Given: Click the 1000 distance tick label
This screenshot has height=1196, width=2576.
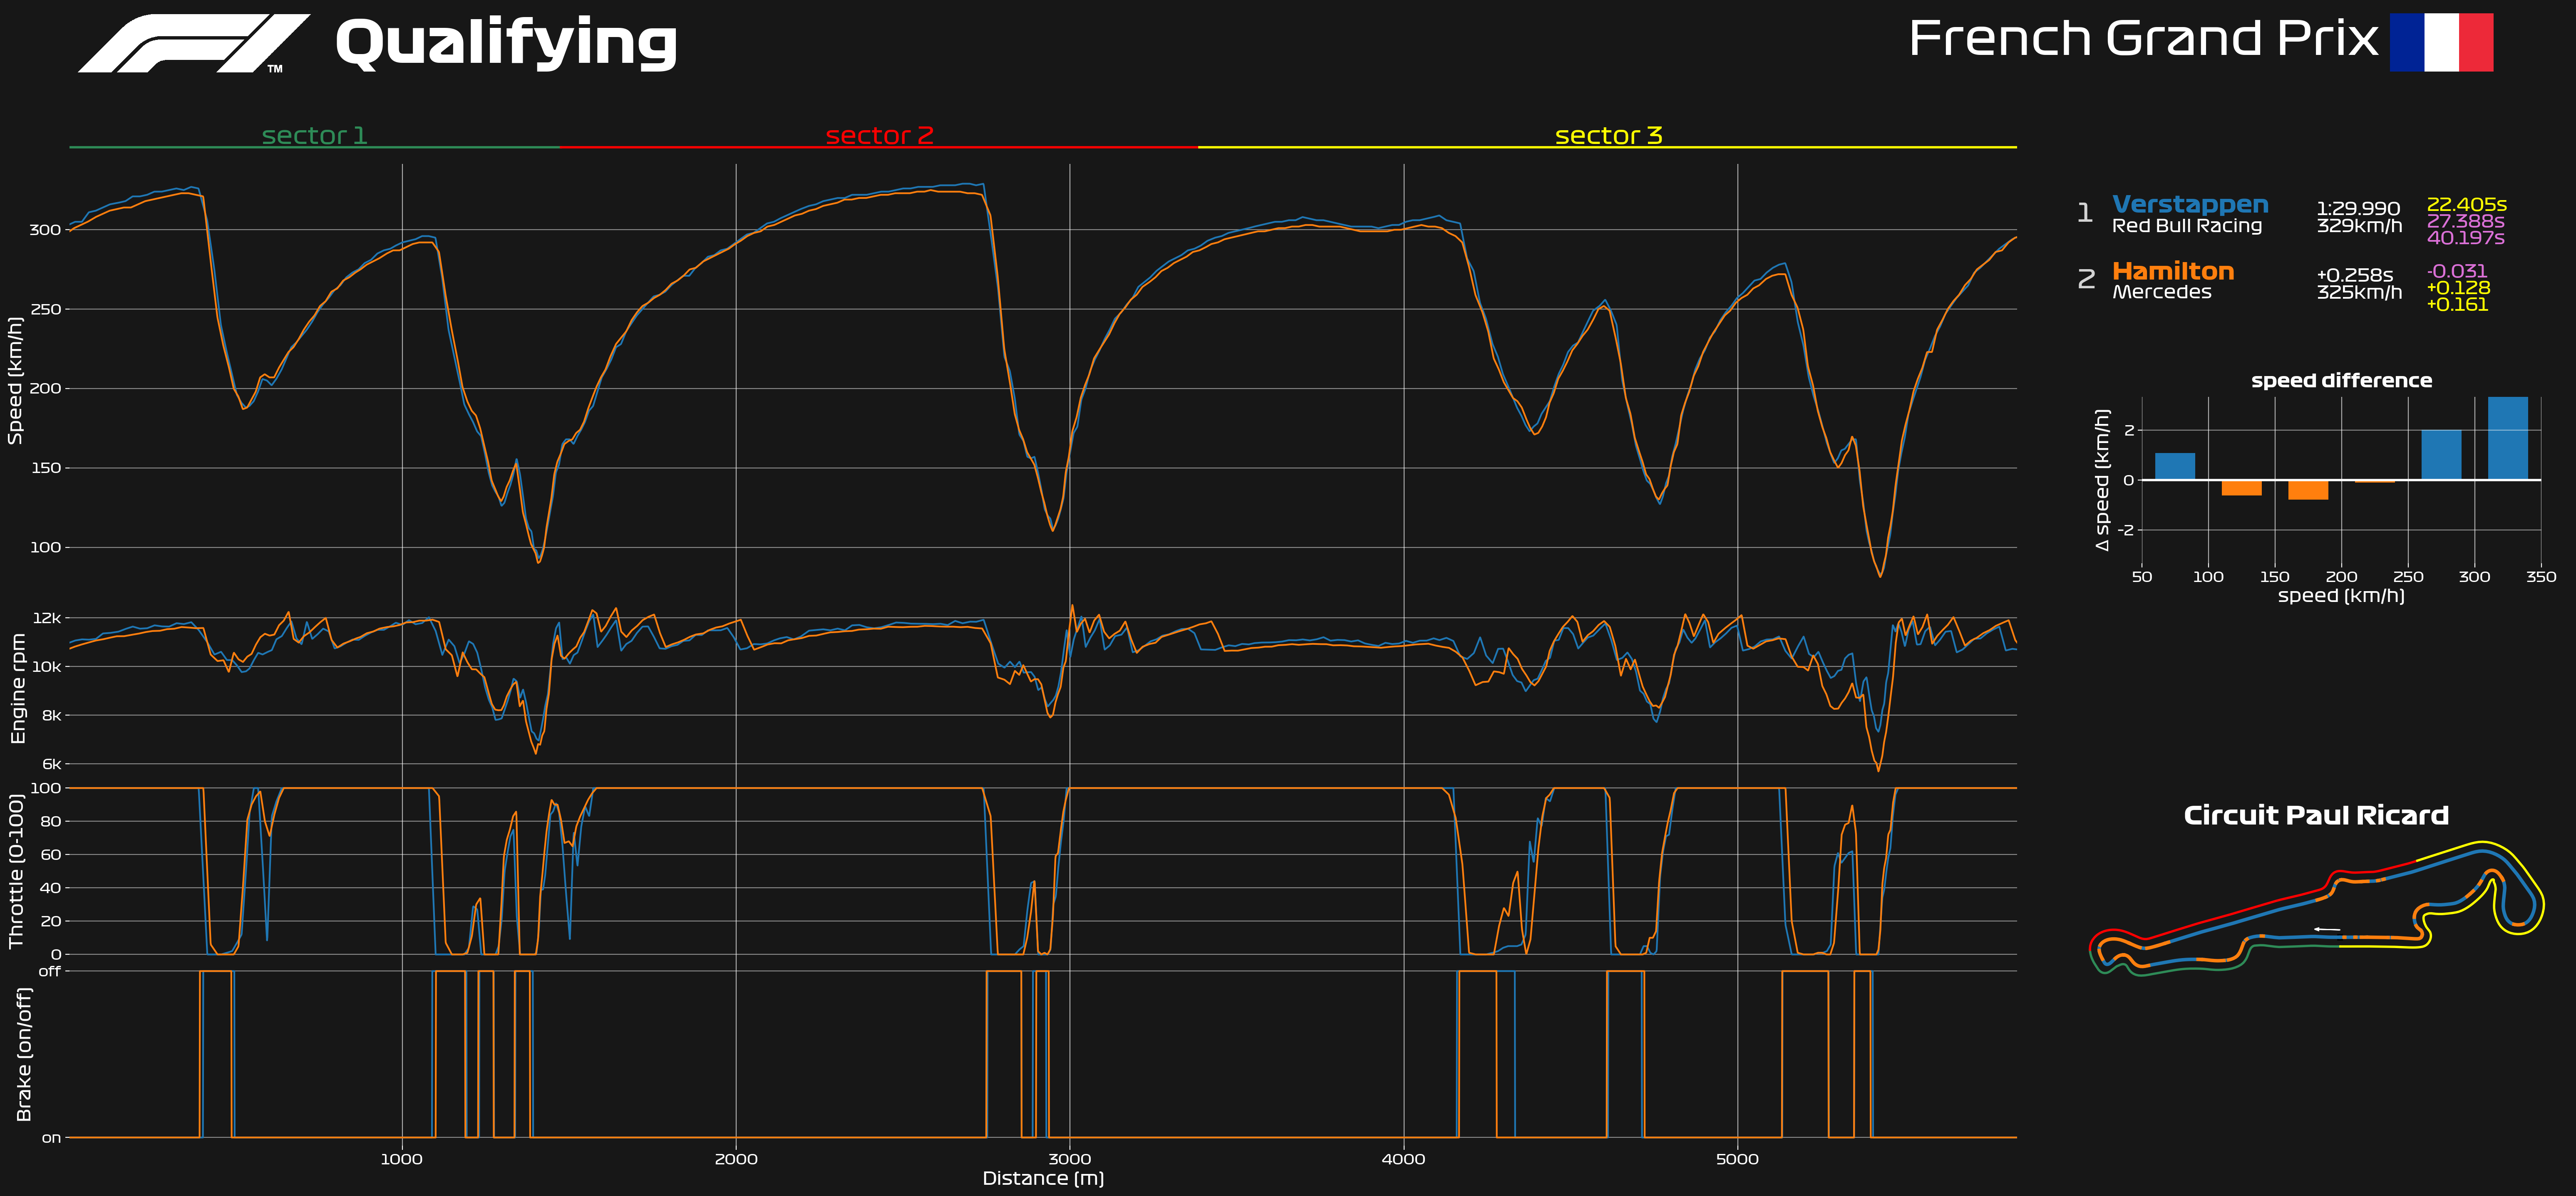Looking at the screenshot, I should click(402, 1159).
